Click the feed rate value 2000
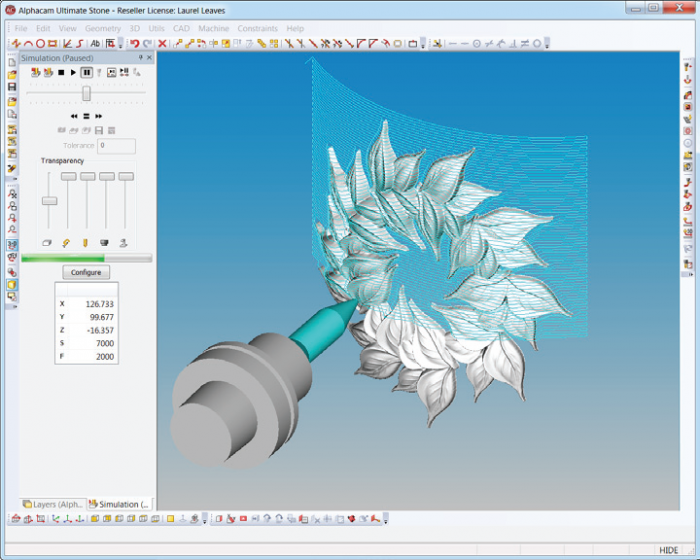The height and width of the screenshot is (560, 700). (x=105, y=357)
